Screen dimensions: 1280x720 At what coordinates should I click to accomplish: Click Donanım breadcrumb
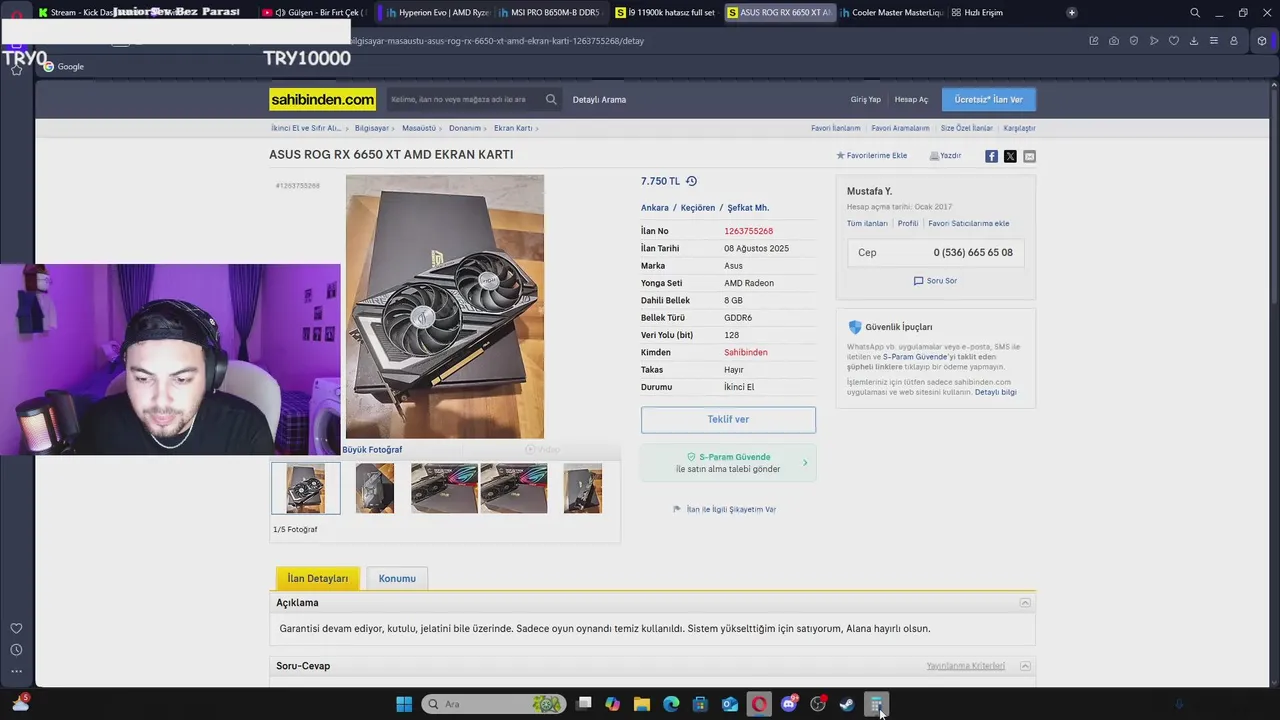click(465, 128)
